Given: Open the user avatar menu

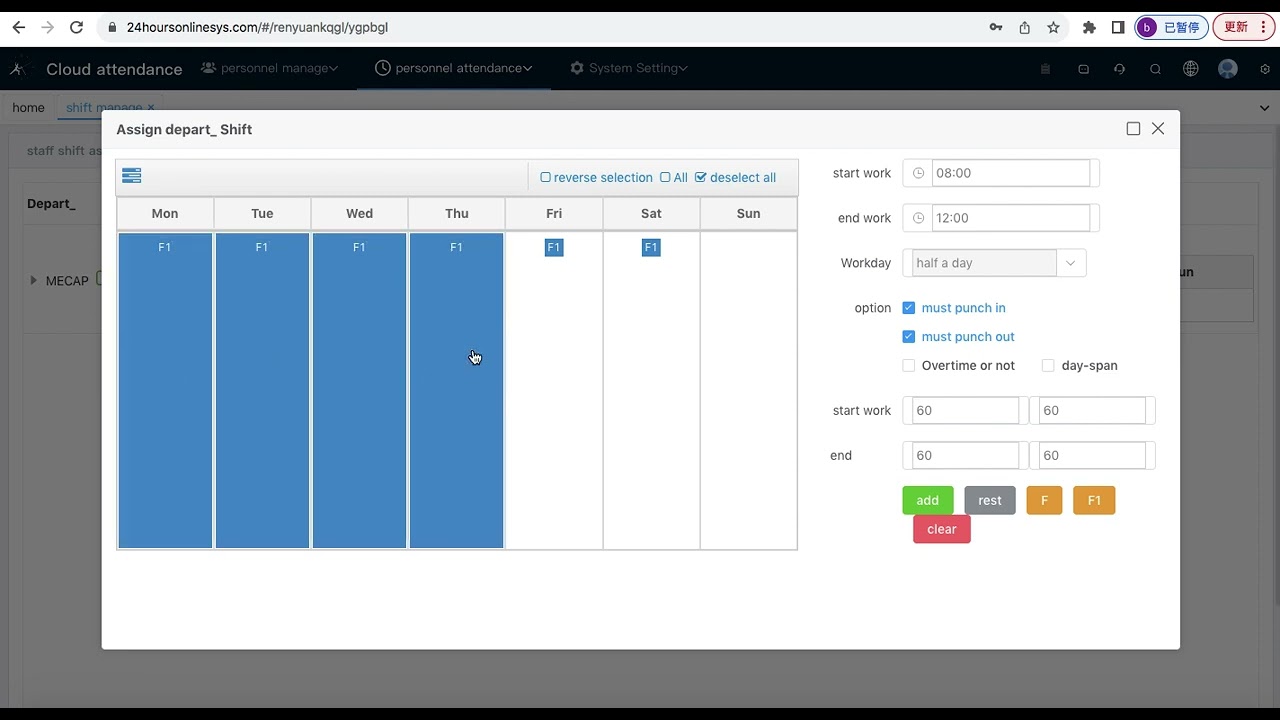Looking at the screenshot, I should pos(1228,69).
